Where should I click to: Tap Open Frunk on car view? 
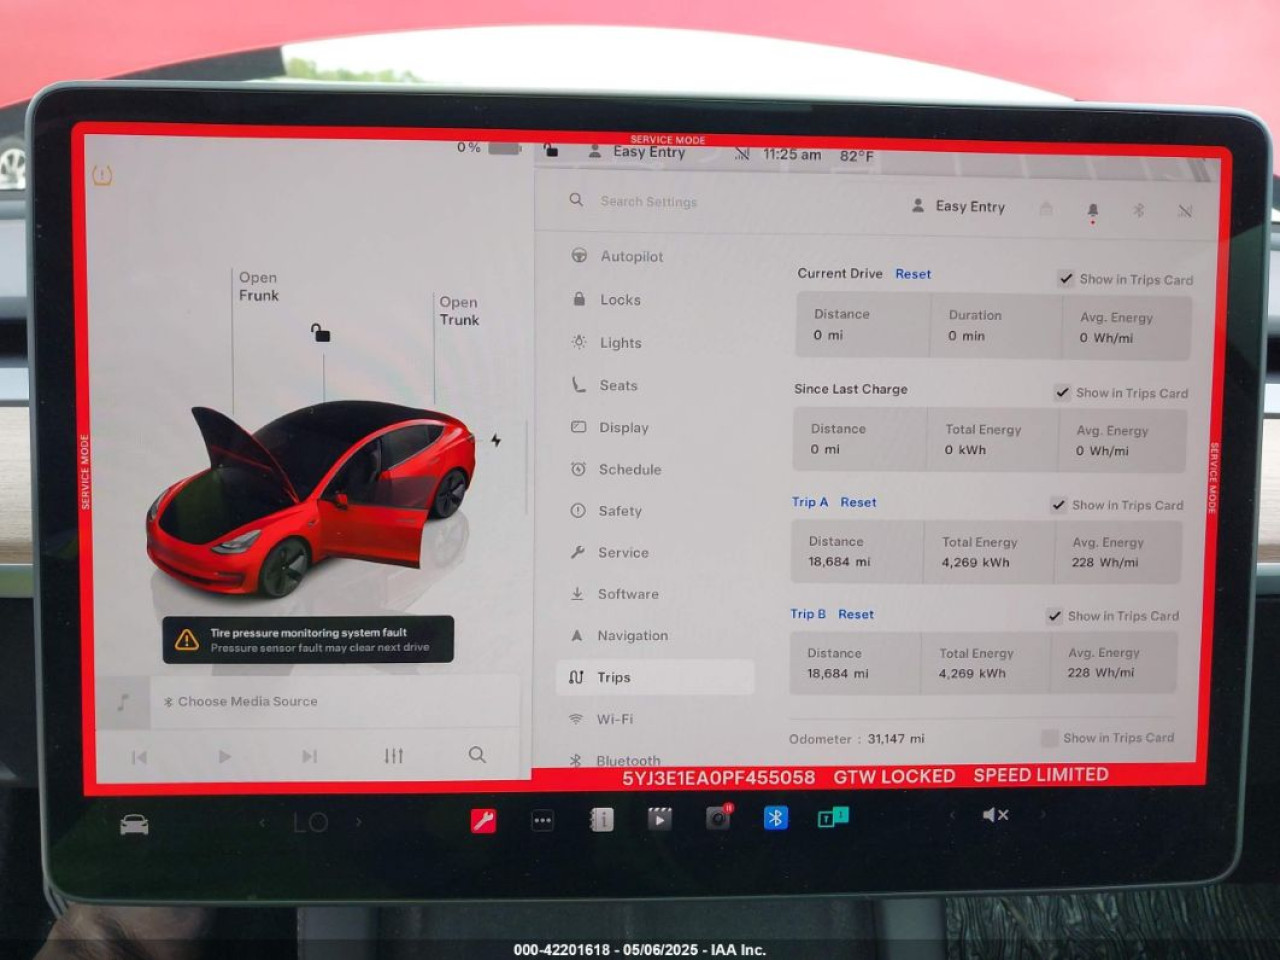[x=258, y=286]
